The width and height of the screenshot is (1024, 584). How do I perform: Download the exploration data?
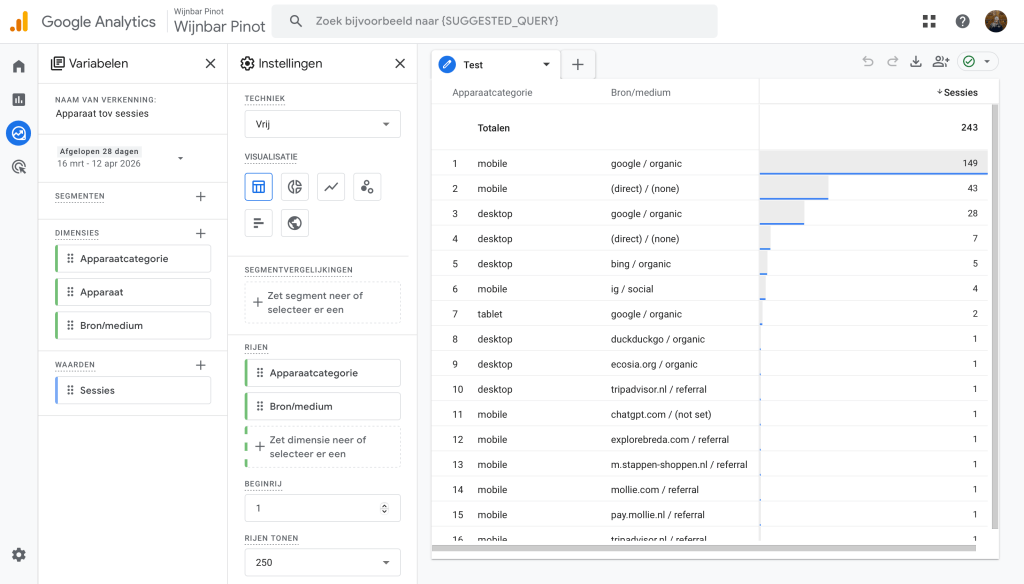[916, 61]
